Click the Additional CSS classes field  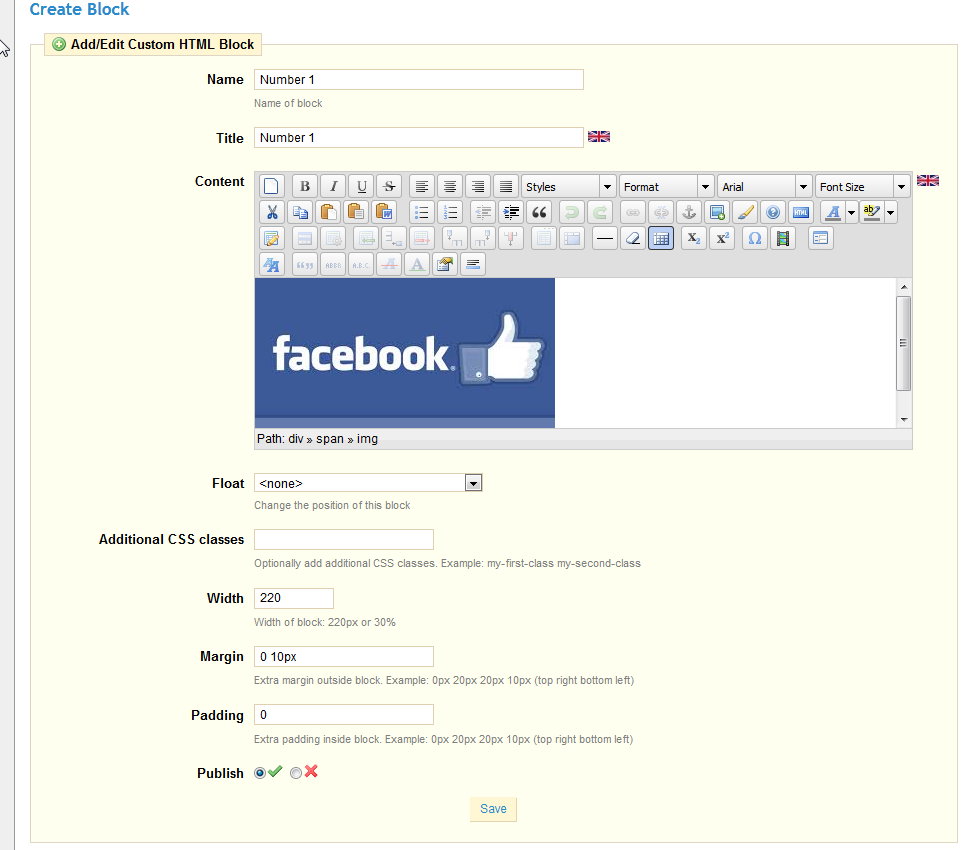click(x=344, y=539)
